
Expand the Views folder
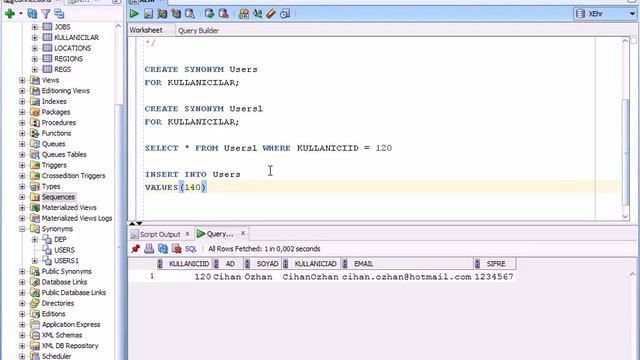click(22, 80)
